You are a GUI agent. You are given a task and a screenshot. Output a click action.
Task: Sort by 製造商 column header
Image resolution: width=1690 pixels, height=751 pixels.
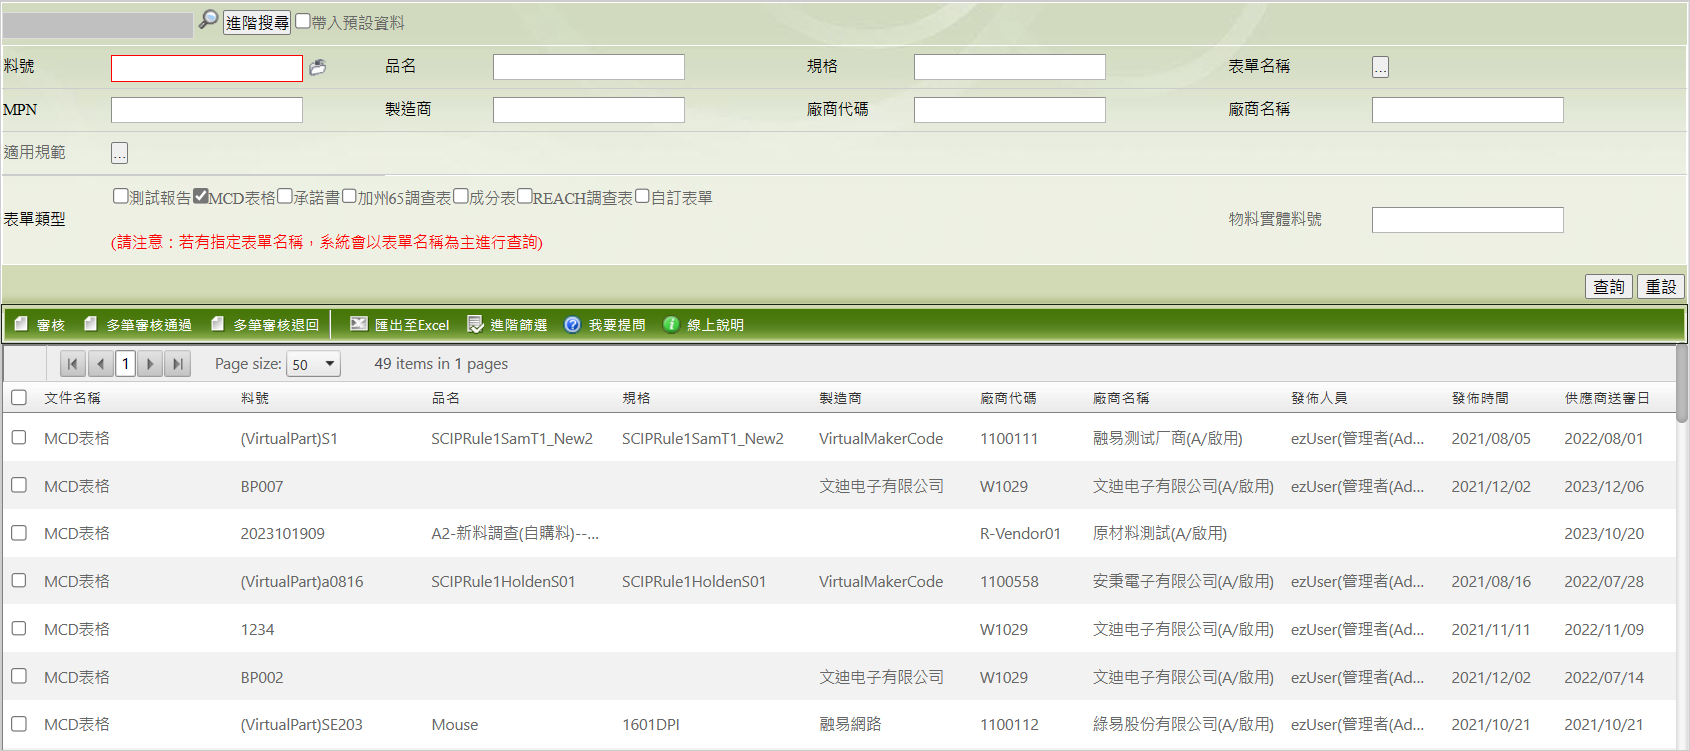840,398
